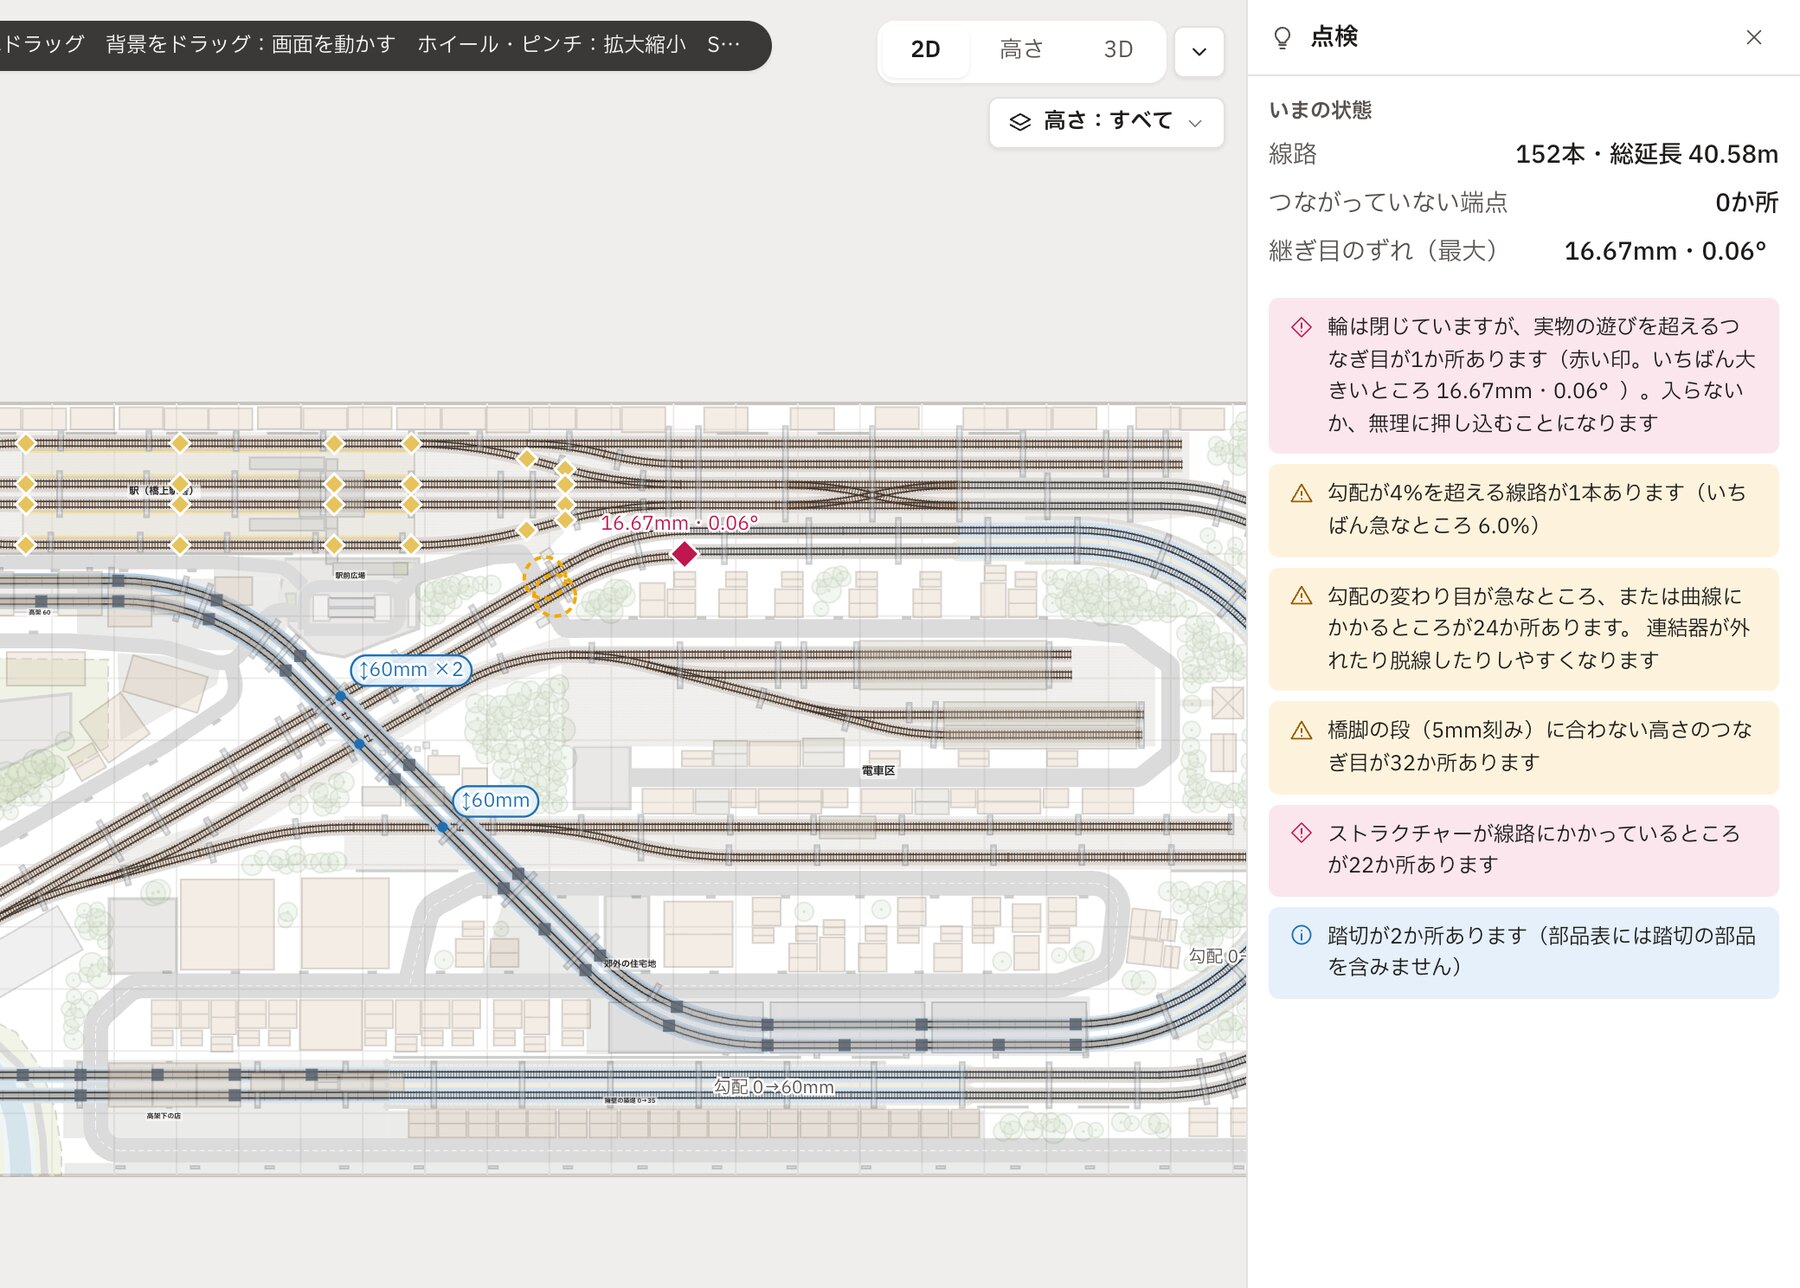
Task: Switch to the 3D view tab
Action: coord(1117,49)
